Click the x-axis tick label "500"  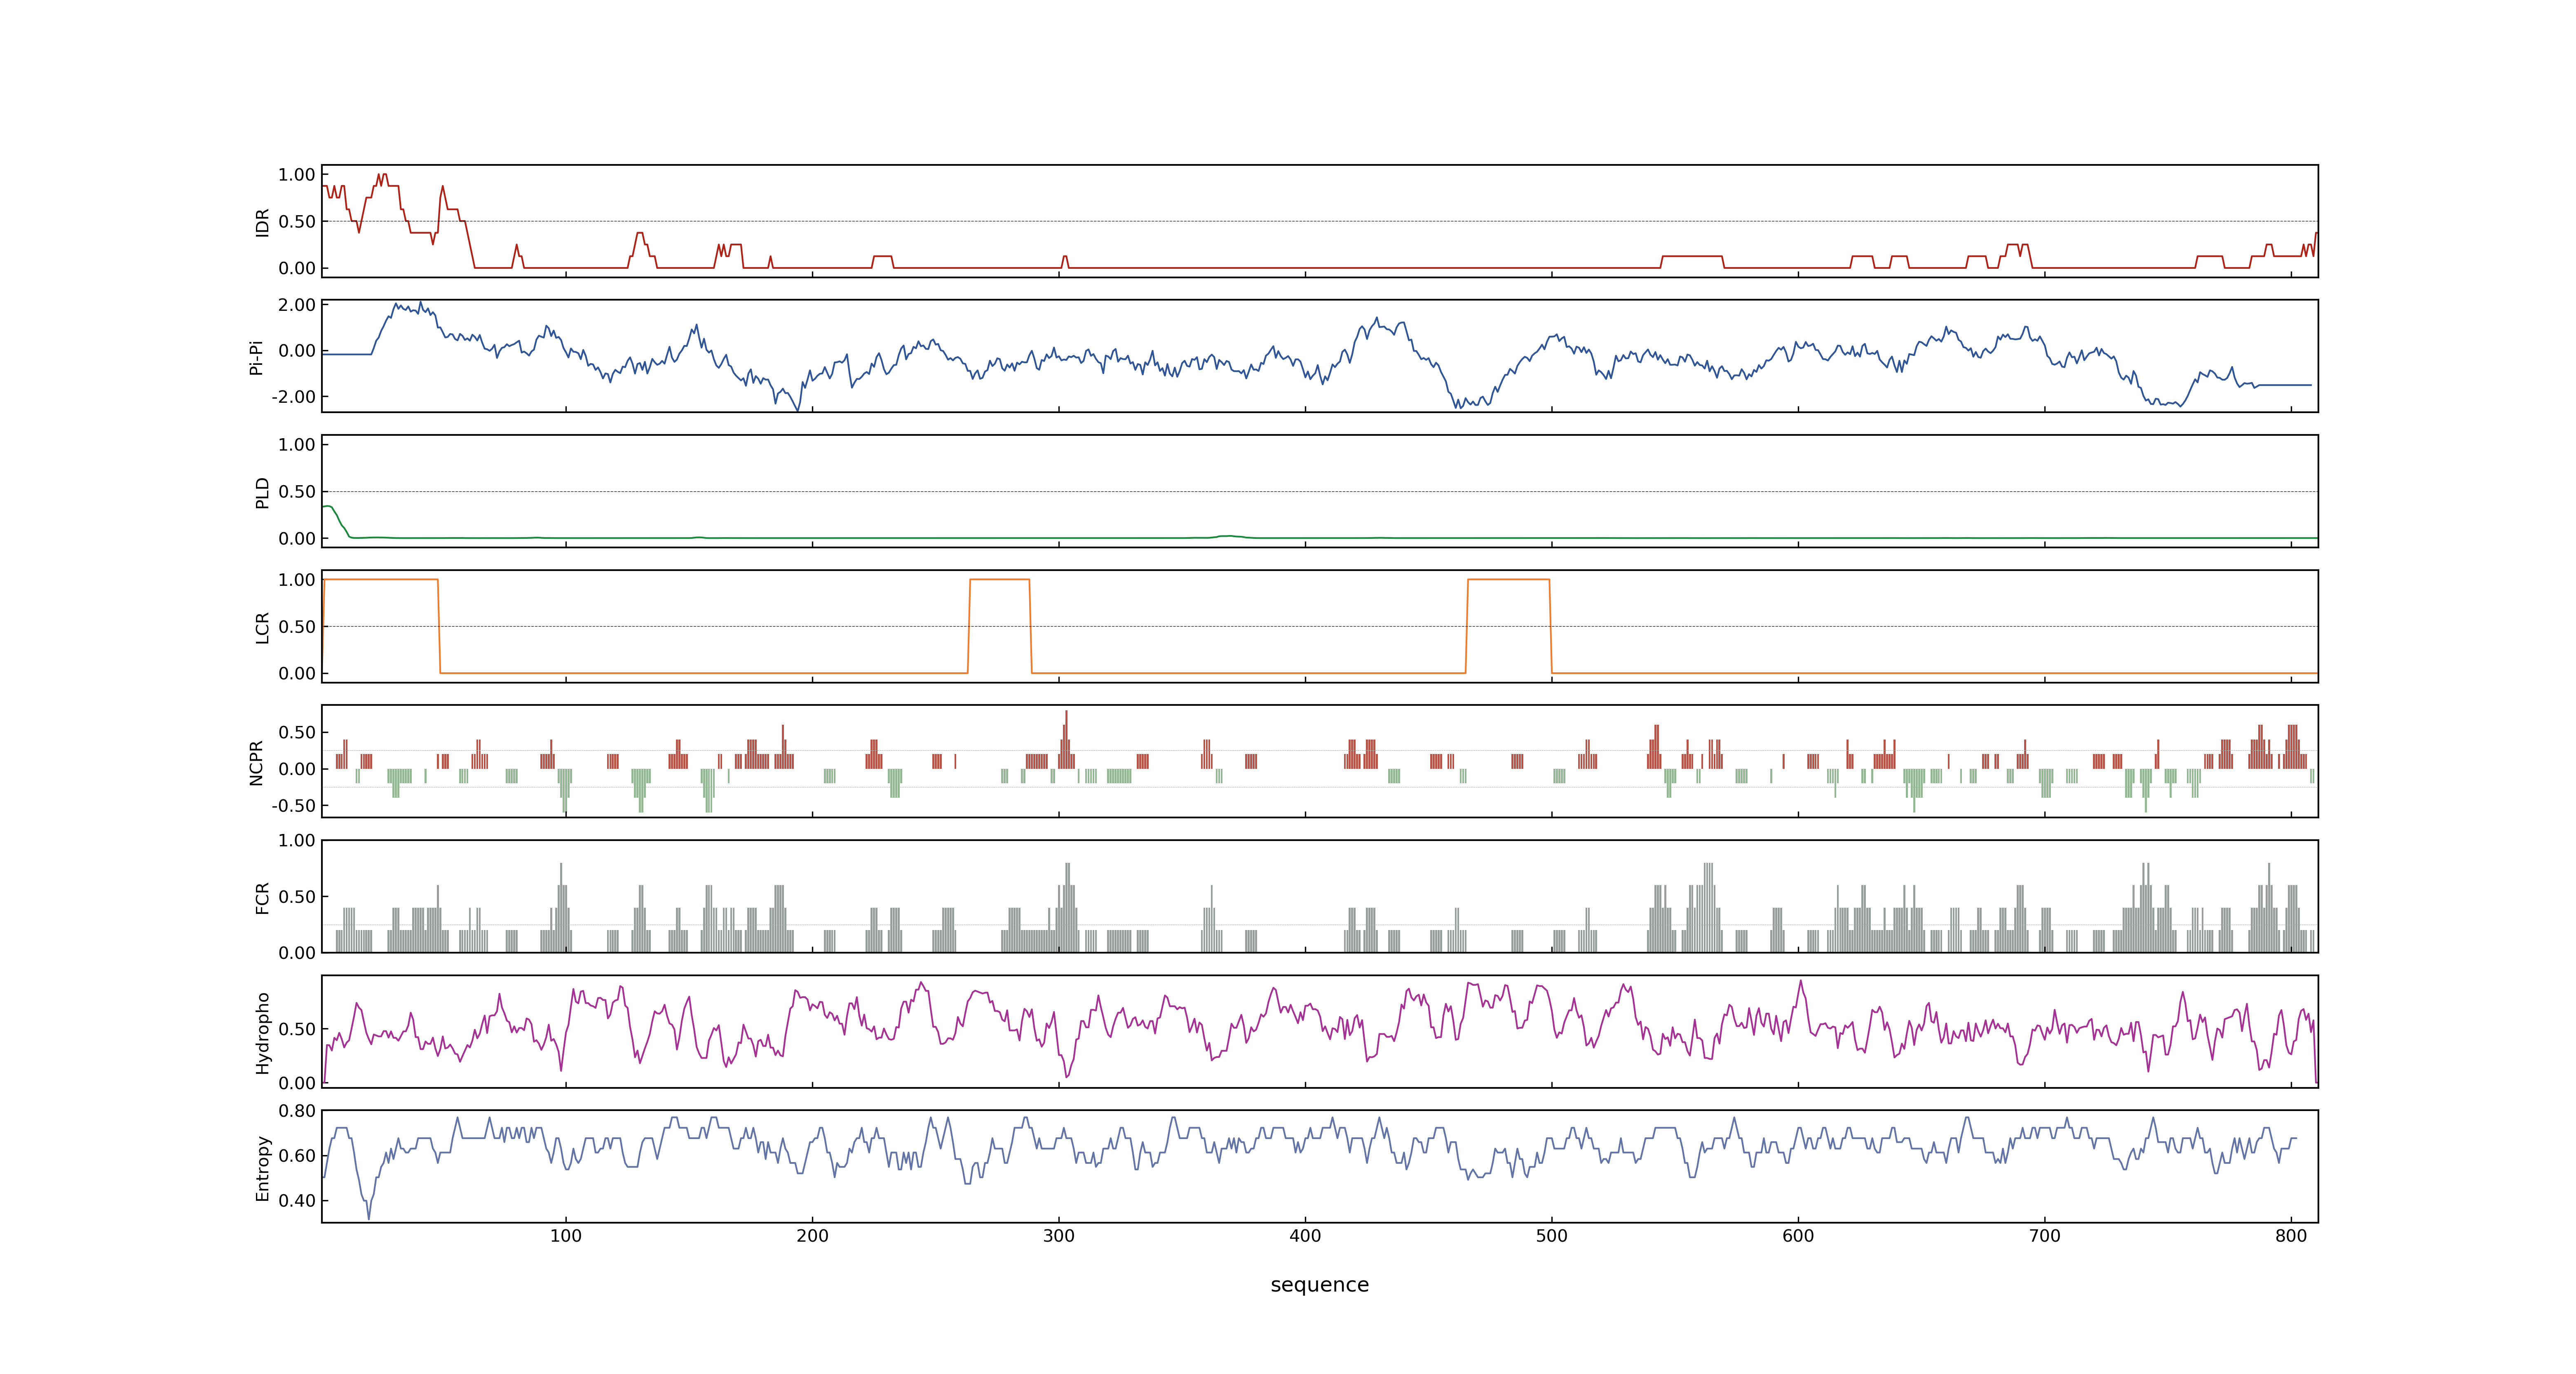[1552, 1236]
